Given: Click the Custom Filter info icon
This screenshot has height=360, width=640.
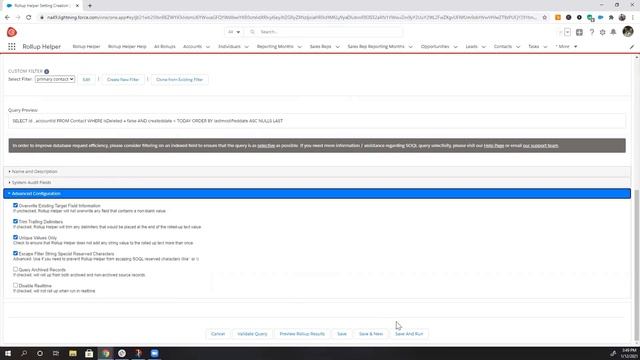Looking at the screenshot, I should 47,71.
